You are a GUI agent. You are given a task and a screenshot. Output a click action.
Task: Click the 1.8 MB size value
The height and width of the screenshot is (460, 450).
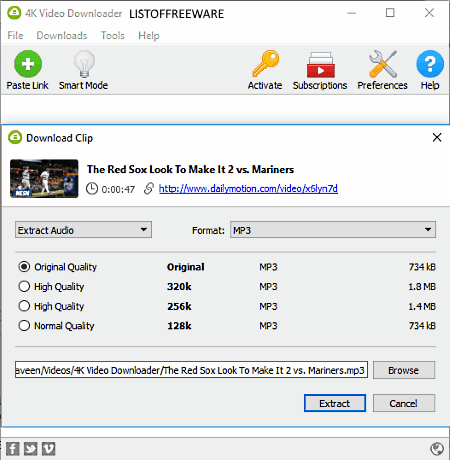click(x=422, y=287)
